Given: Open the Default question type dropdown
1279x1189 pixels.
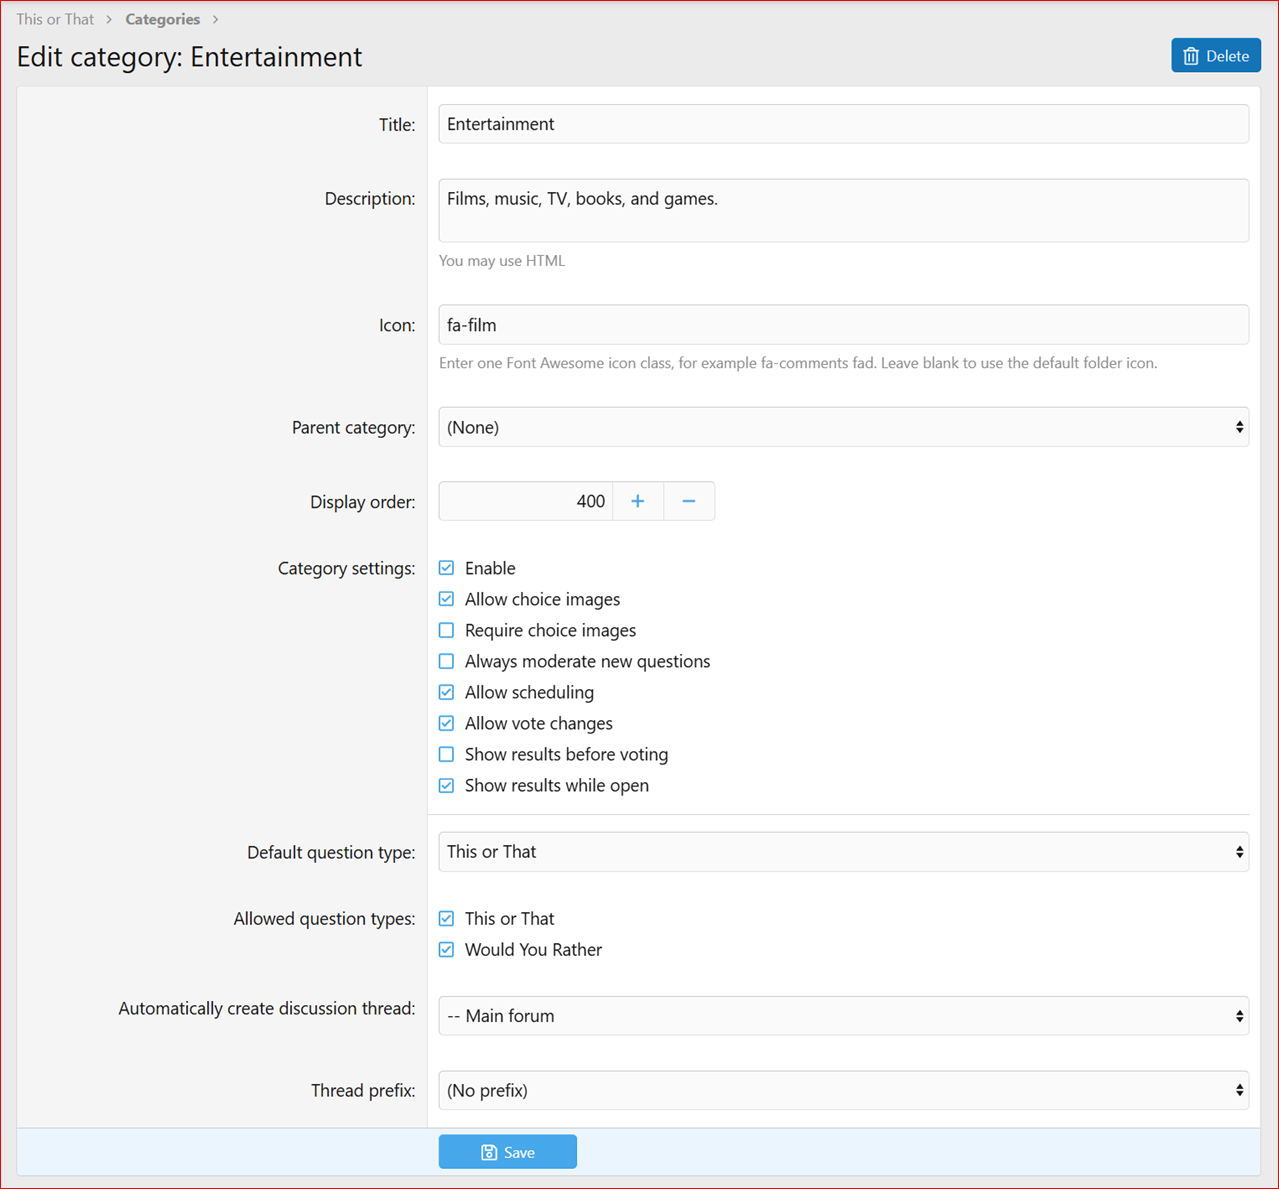Looking at the screenshot, I should tap(844, 852).
